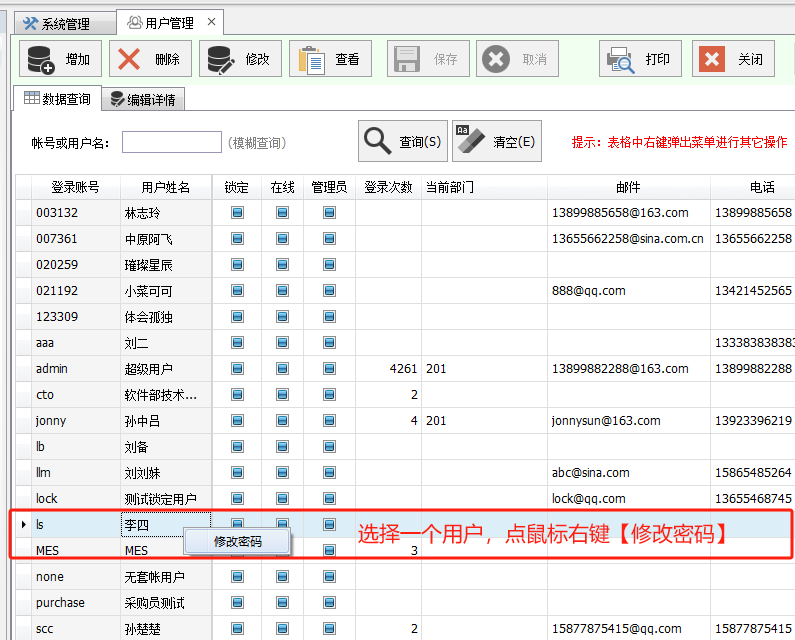The image size is (795, 640).
Task: Click the 邮件 column header
Action: pyautogui.click(x=629, y=187)
